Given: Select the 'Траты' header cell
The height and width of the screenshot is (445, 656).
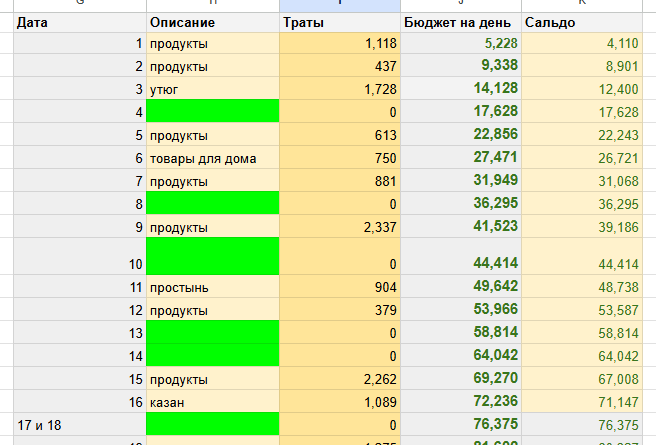Looking at the screenshot, I should click(x=340, y=23).
